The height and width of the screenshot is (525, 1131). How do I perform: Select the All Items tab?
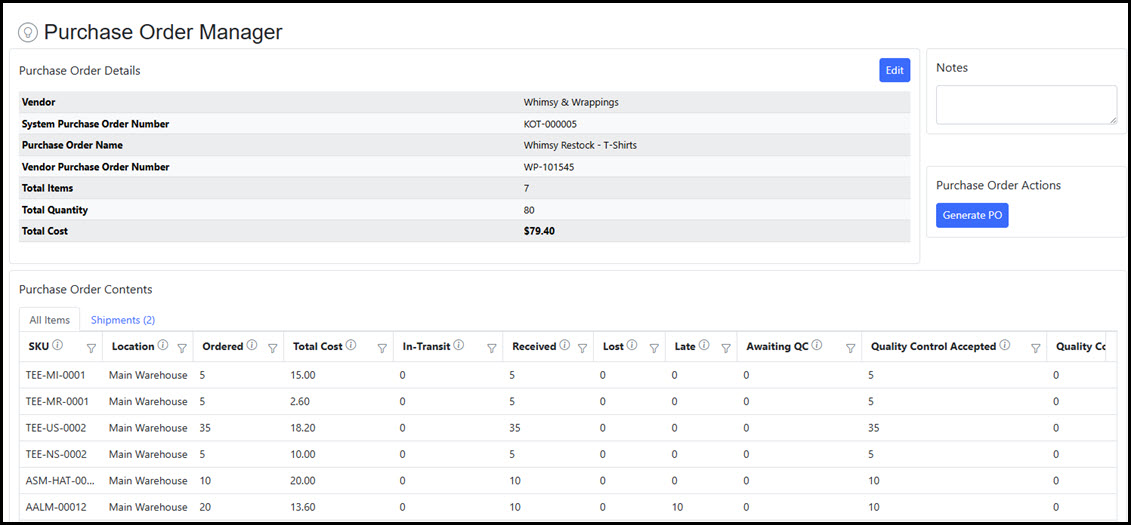[49, 320]
